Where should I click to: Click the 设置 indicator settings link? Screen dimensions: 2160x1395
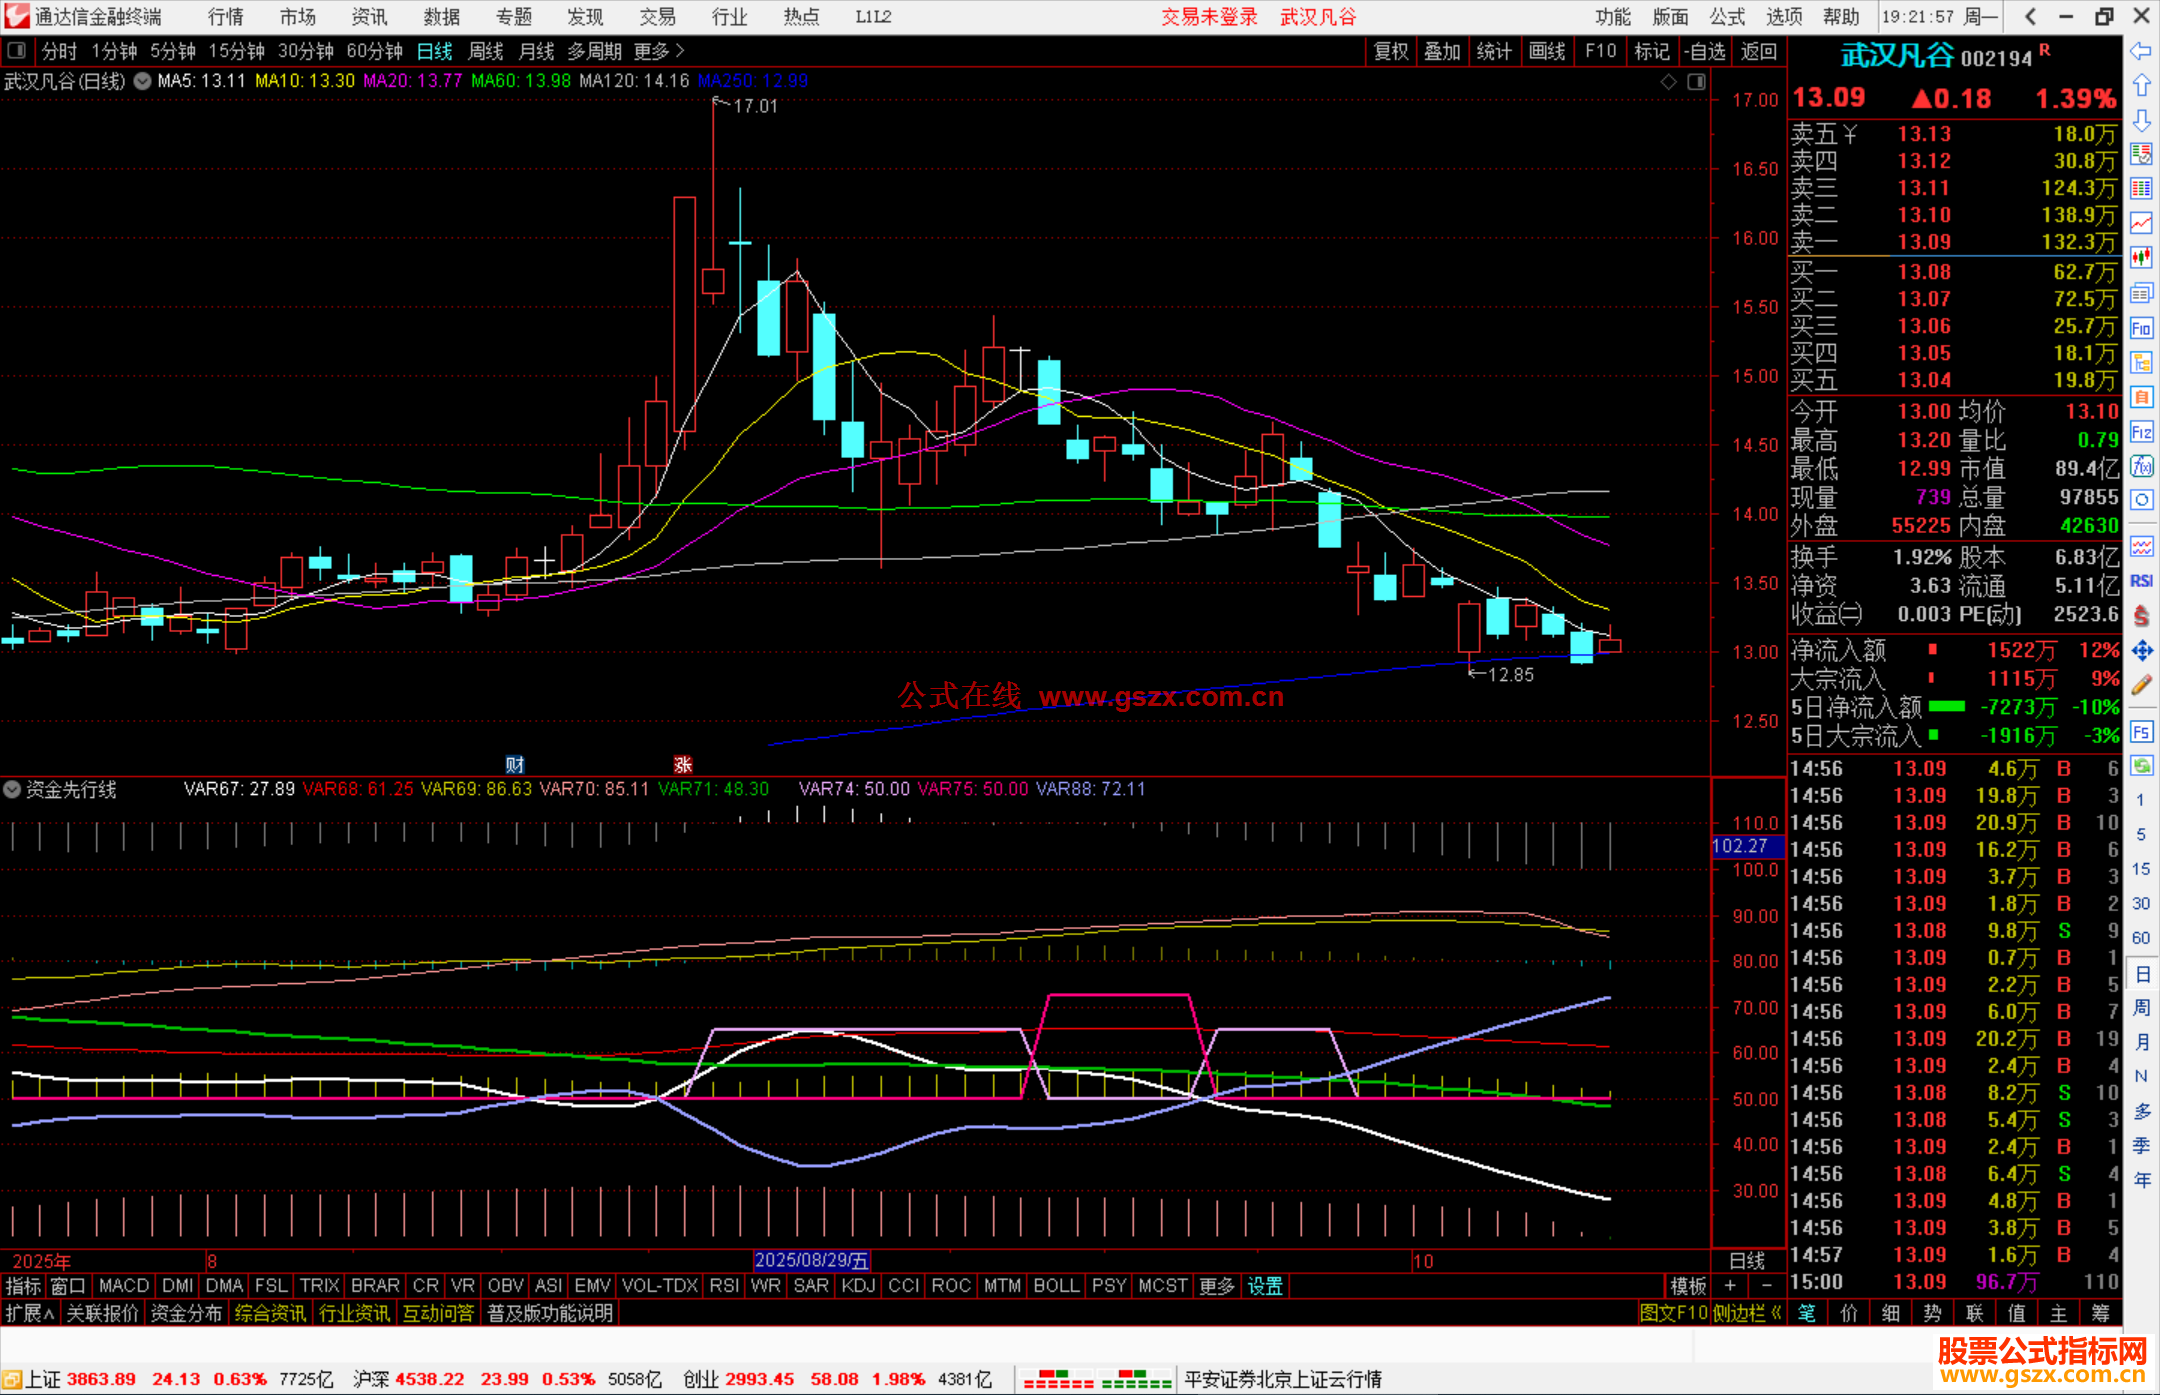pyautogui.click(x=1265, y=1286)
